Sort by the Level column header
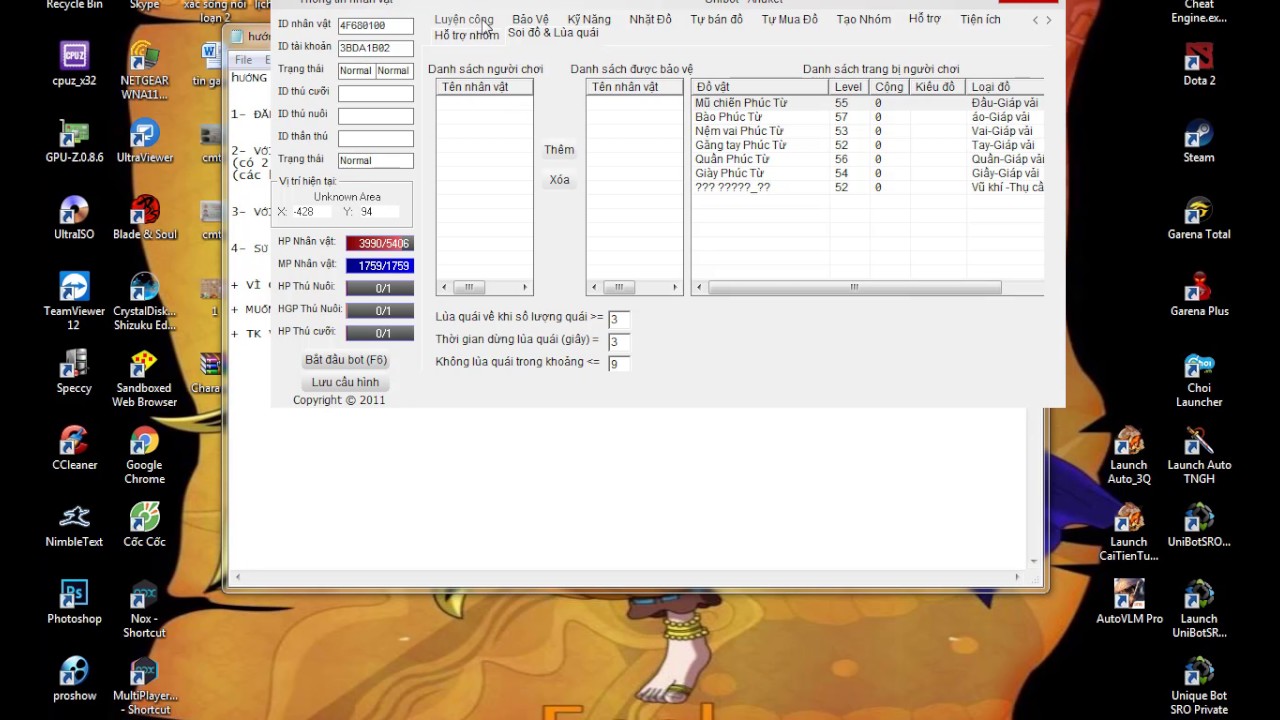 (x=849, y=87)
